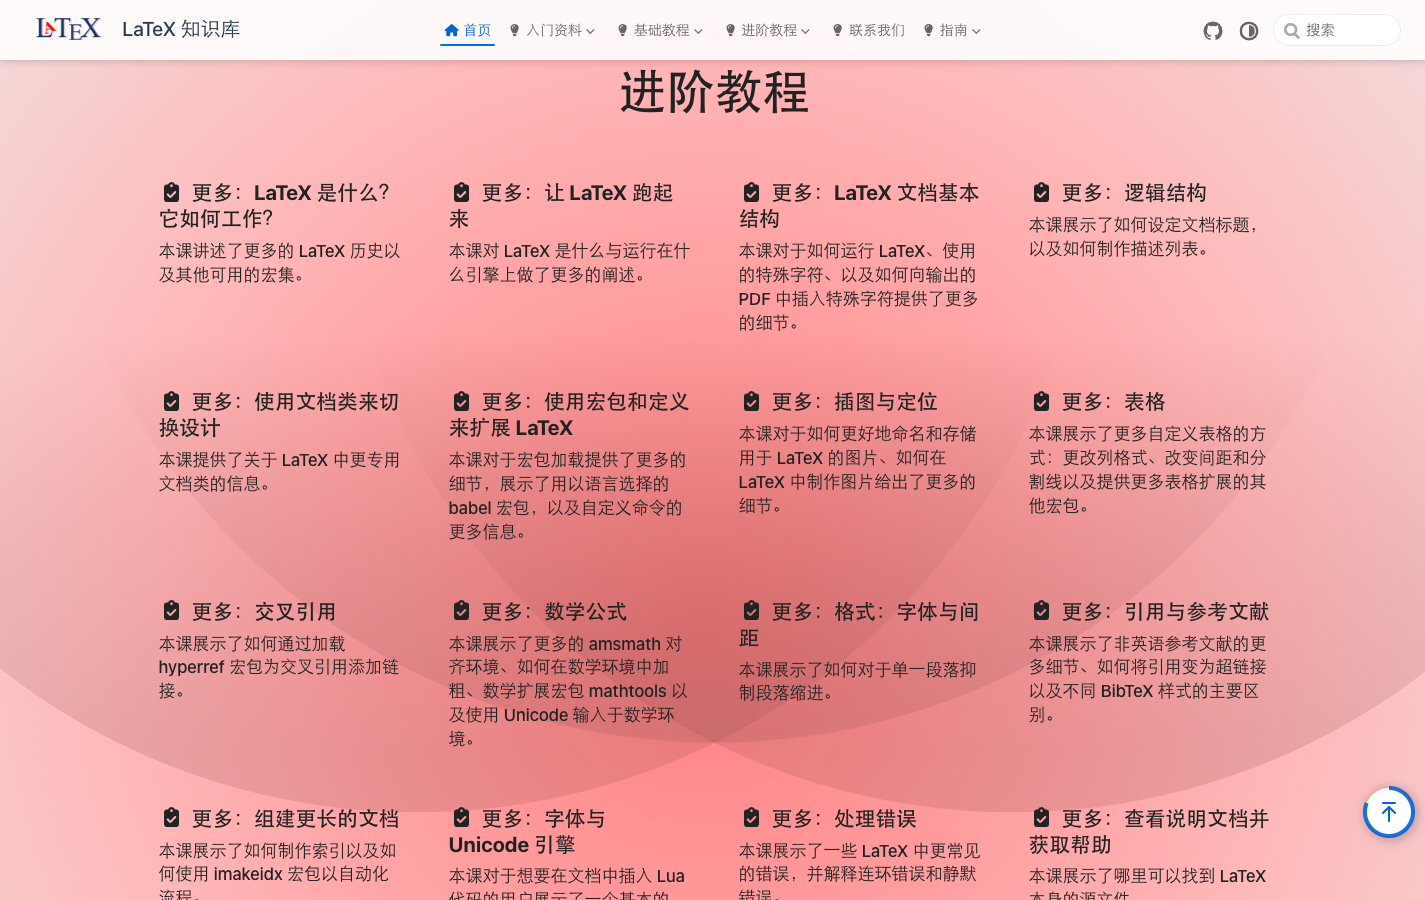Click clipboard icon beside 引用与参考文献
The height and width of the screenshot is (900, 1425).
pos(1041,610)
